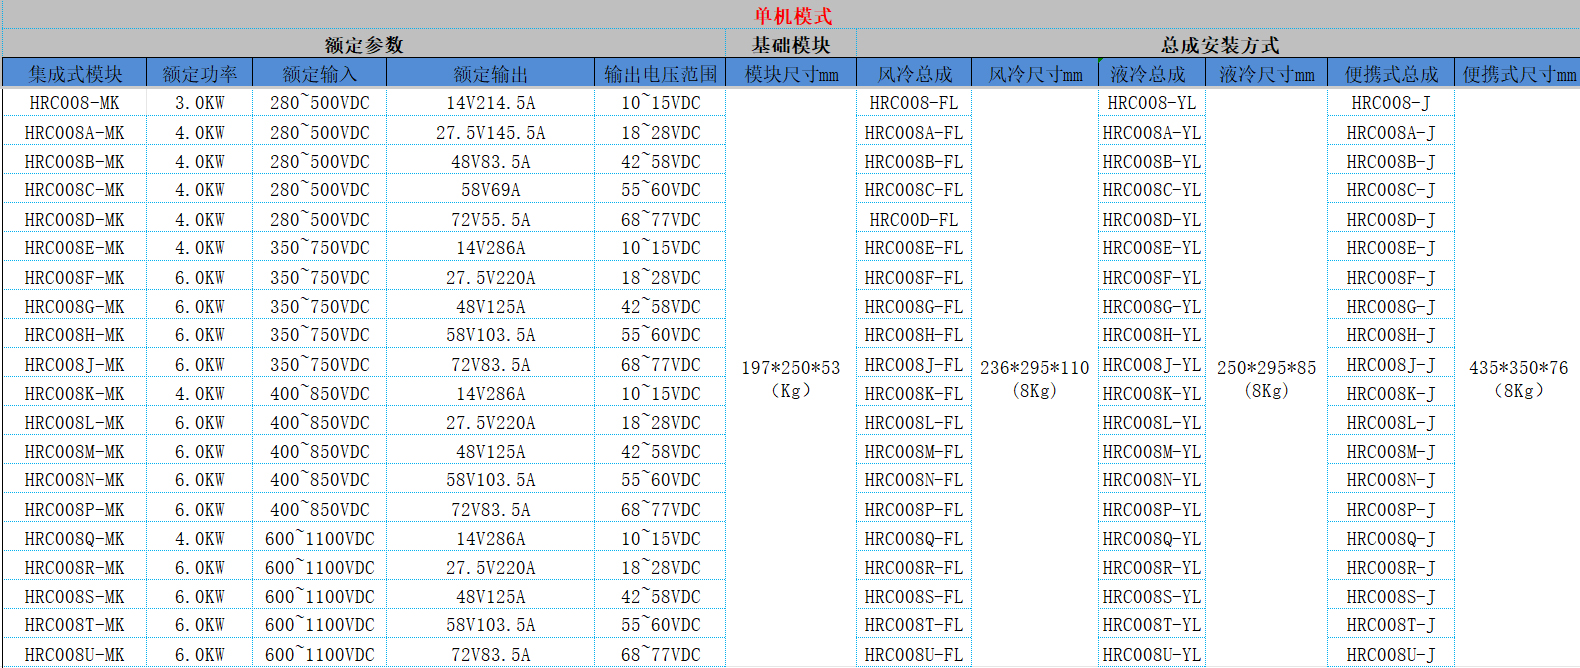Select the HRC008-MK module cell
The image size is (1580, 668).
coord(75,103)
